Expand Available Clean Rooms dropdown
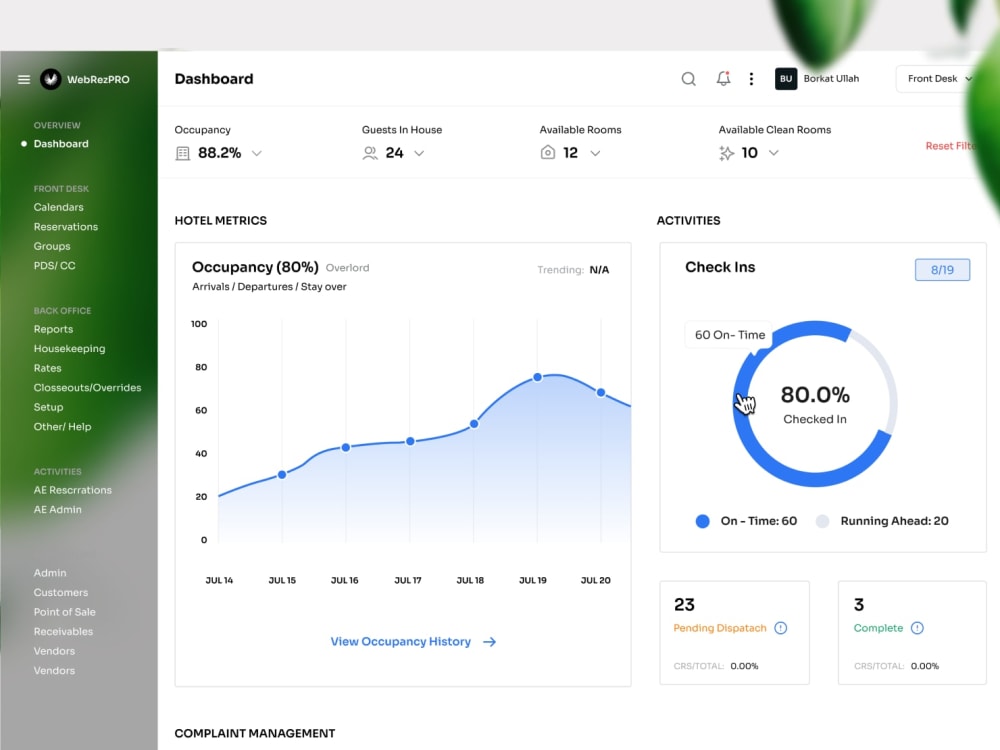 (x=774, y=153)
